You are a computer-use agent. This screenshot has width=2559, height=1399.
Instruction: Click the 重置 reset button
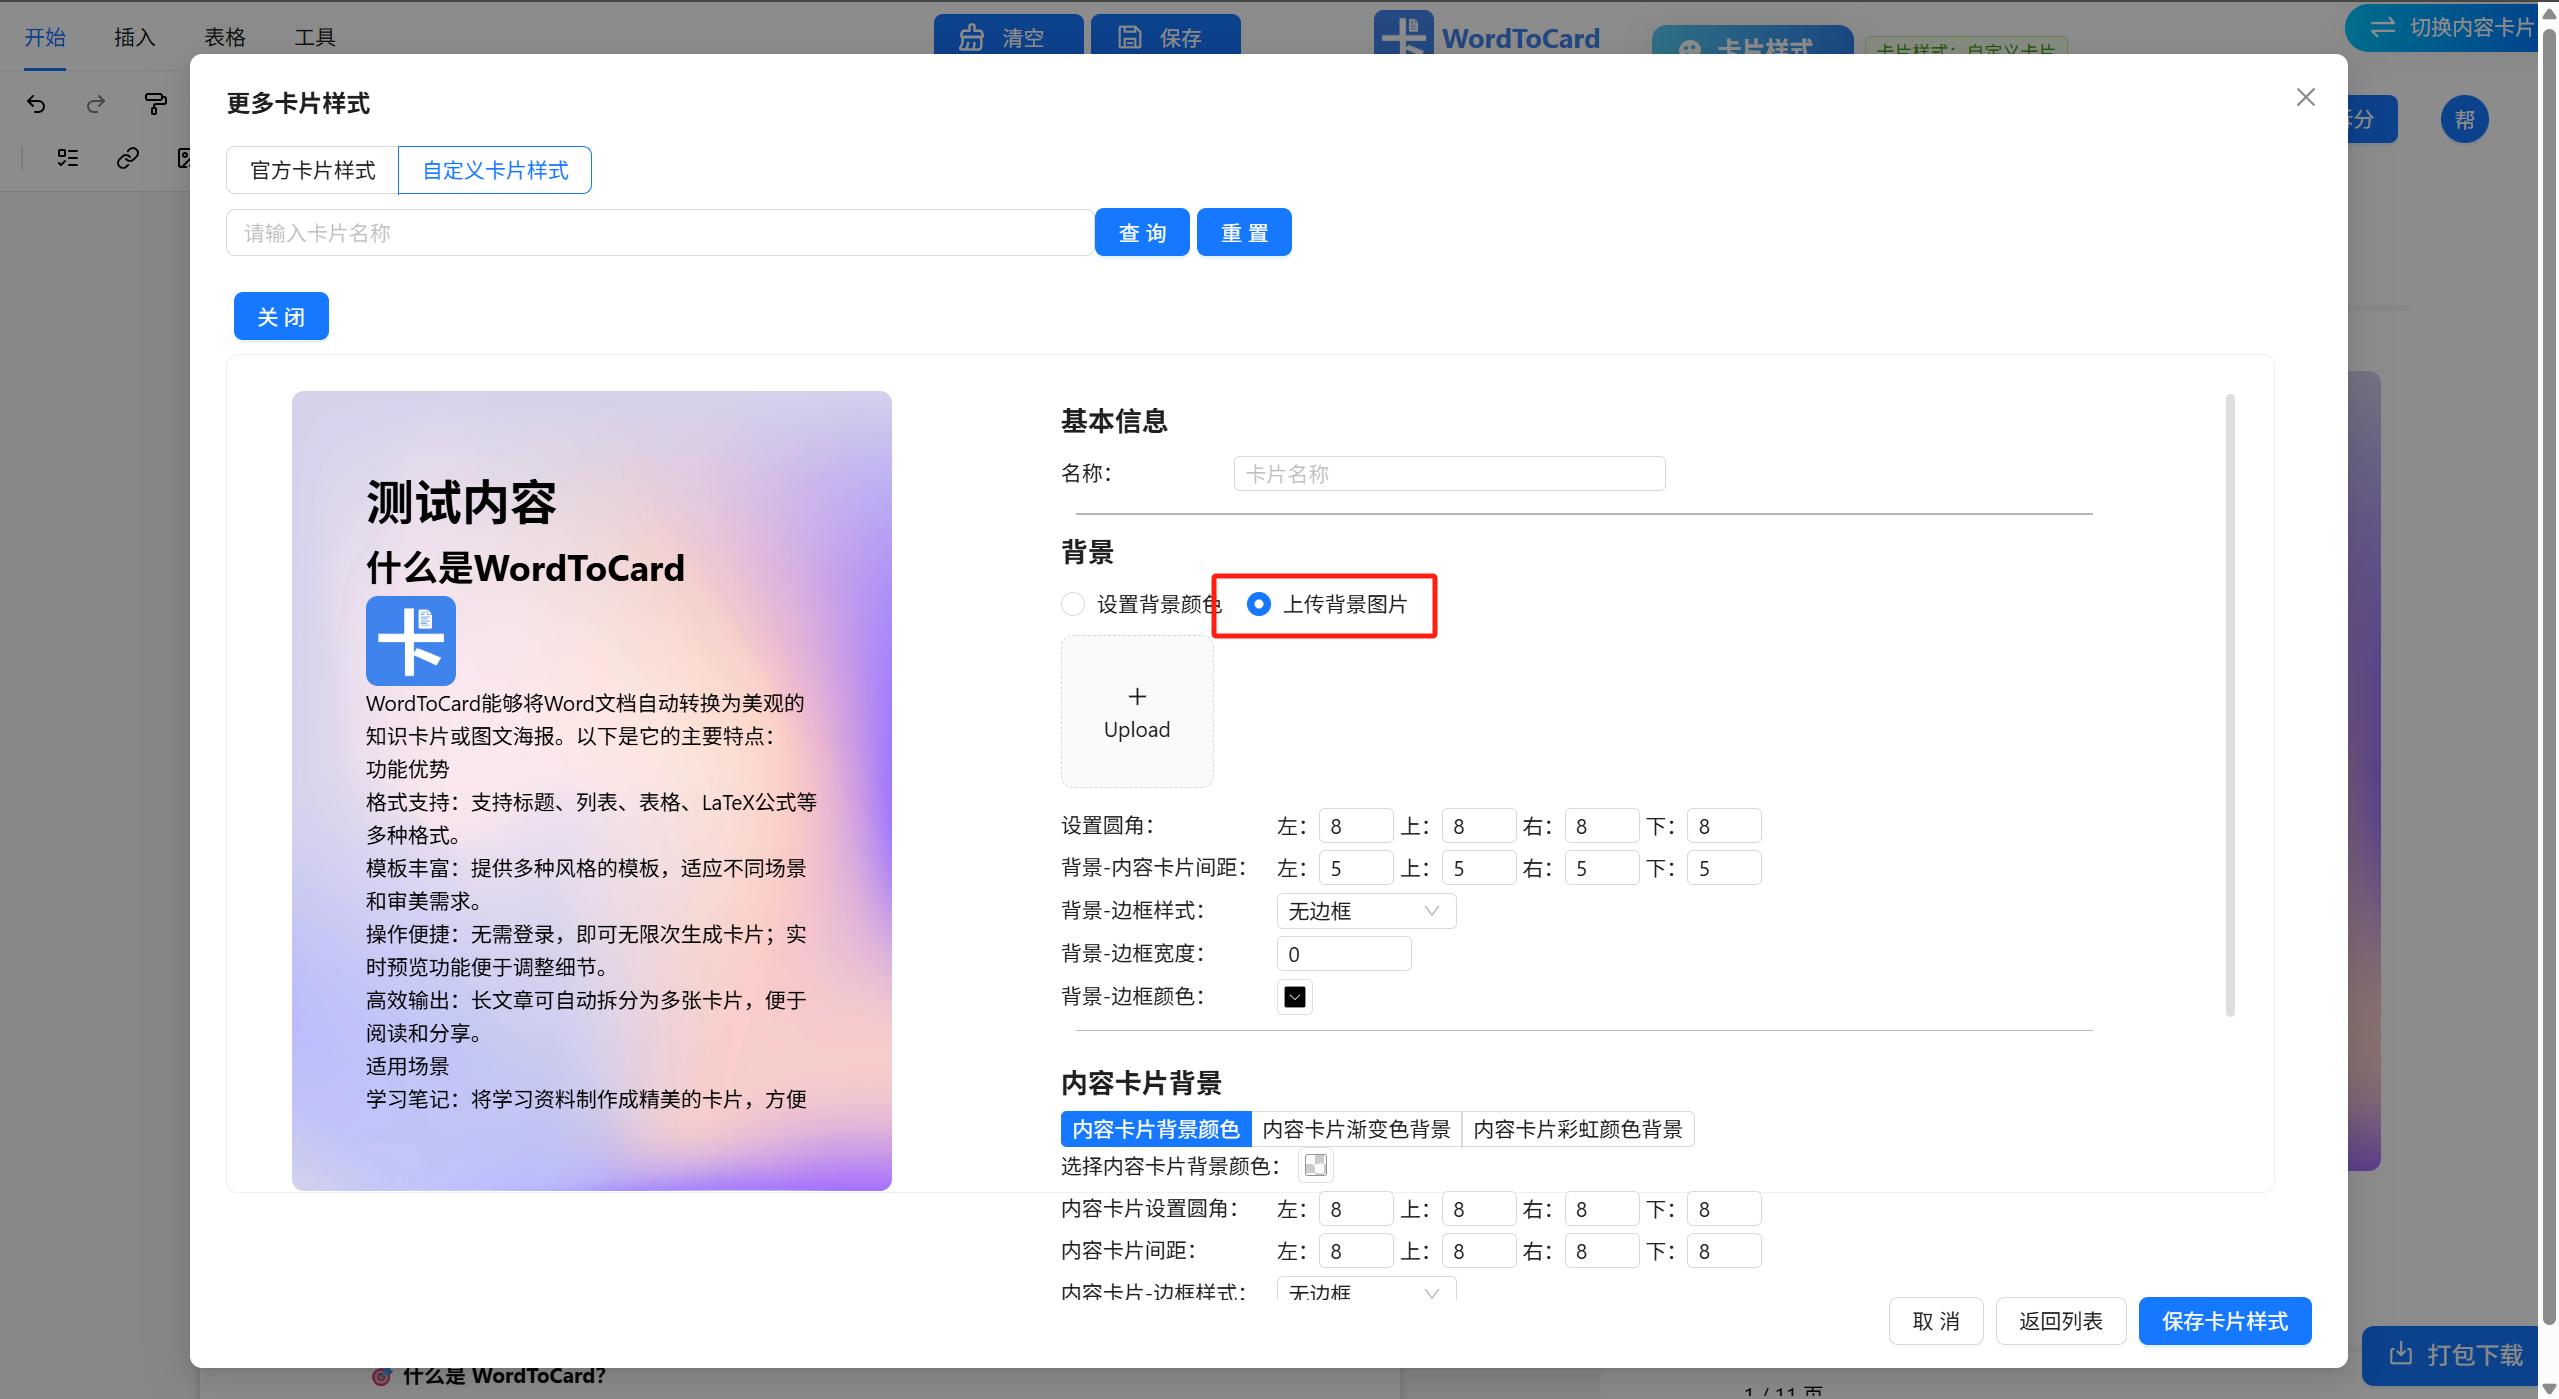coord(1244,232)
